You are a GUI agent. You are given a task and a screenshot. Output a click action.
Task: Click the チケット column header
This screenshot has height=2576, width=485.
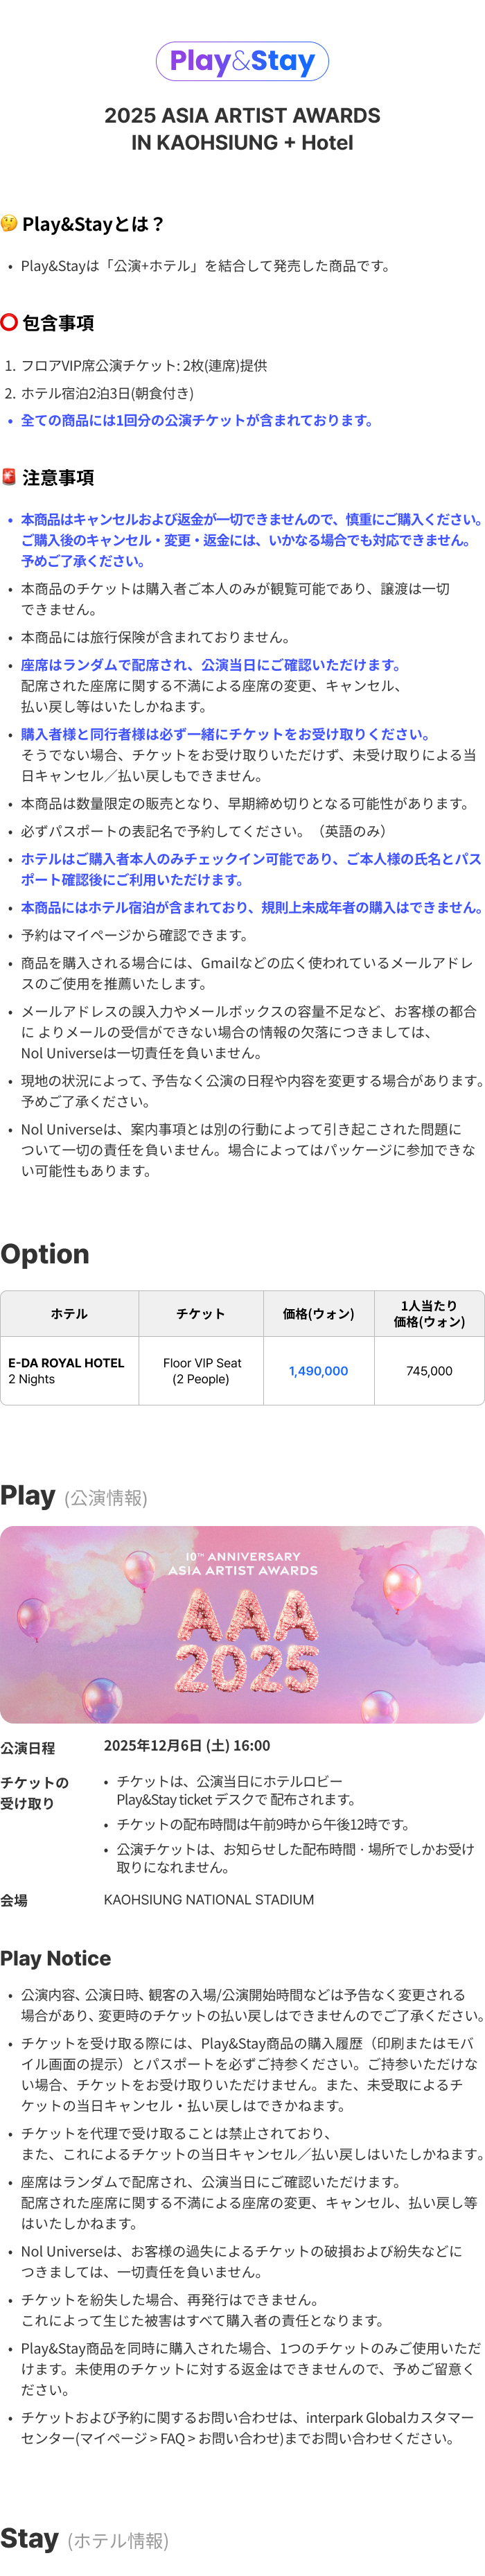[201, 1314]
